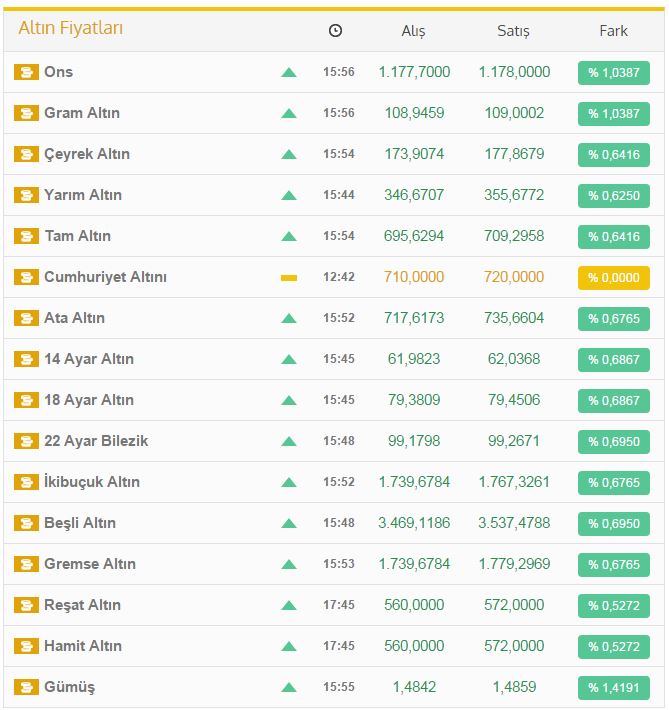The width and height of the screenshot is (669, 710).
Task: Click the Fark column header
Action: point(613,31)
